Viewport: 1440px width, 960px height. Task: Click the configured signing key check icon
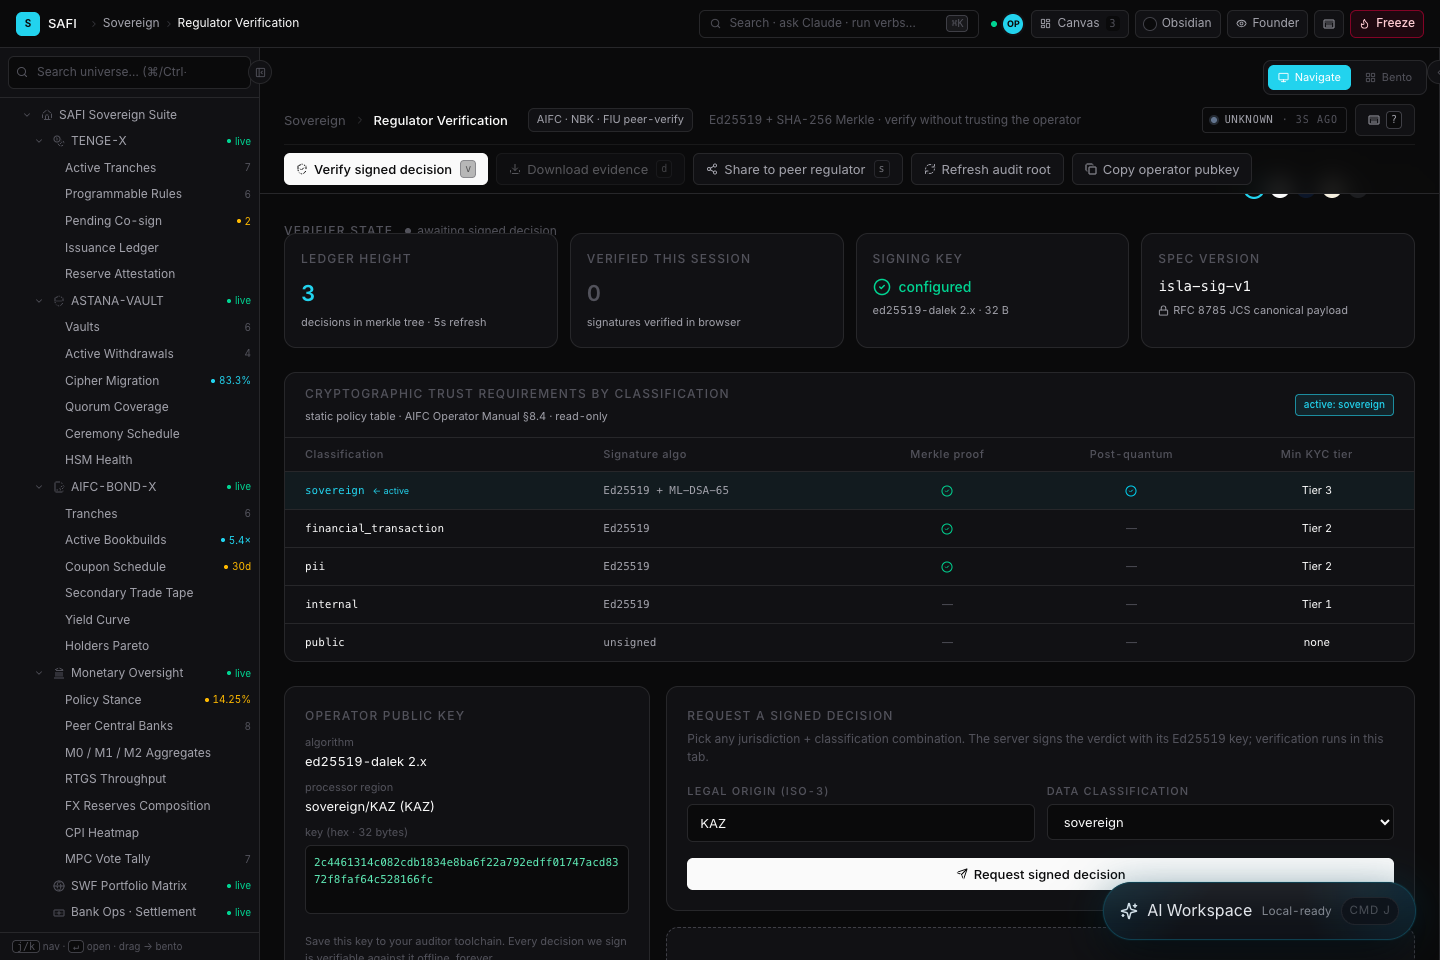882,287
